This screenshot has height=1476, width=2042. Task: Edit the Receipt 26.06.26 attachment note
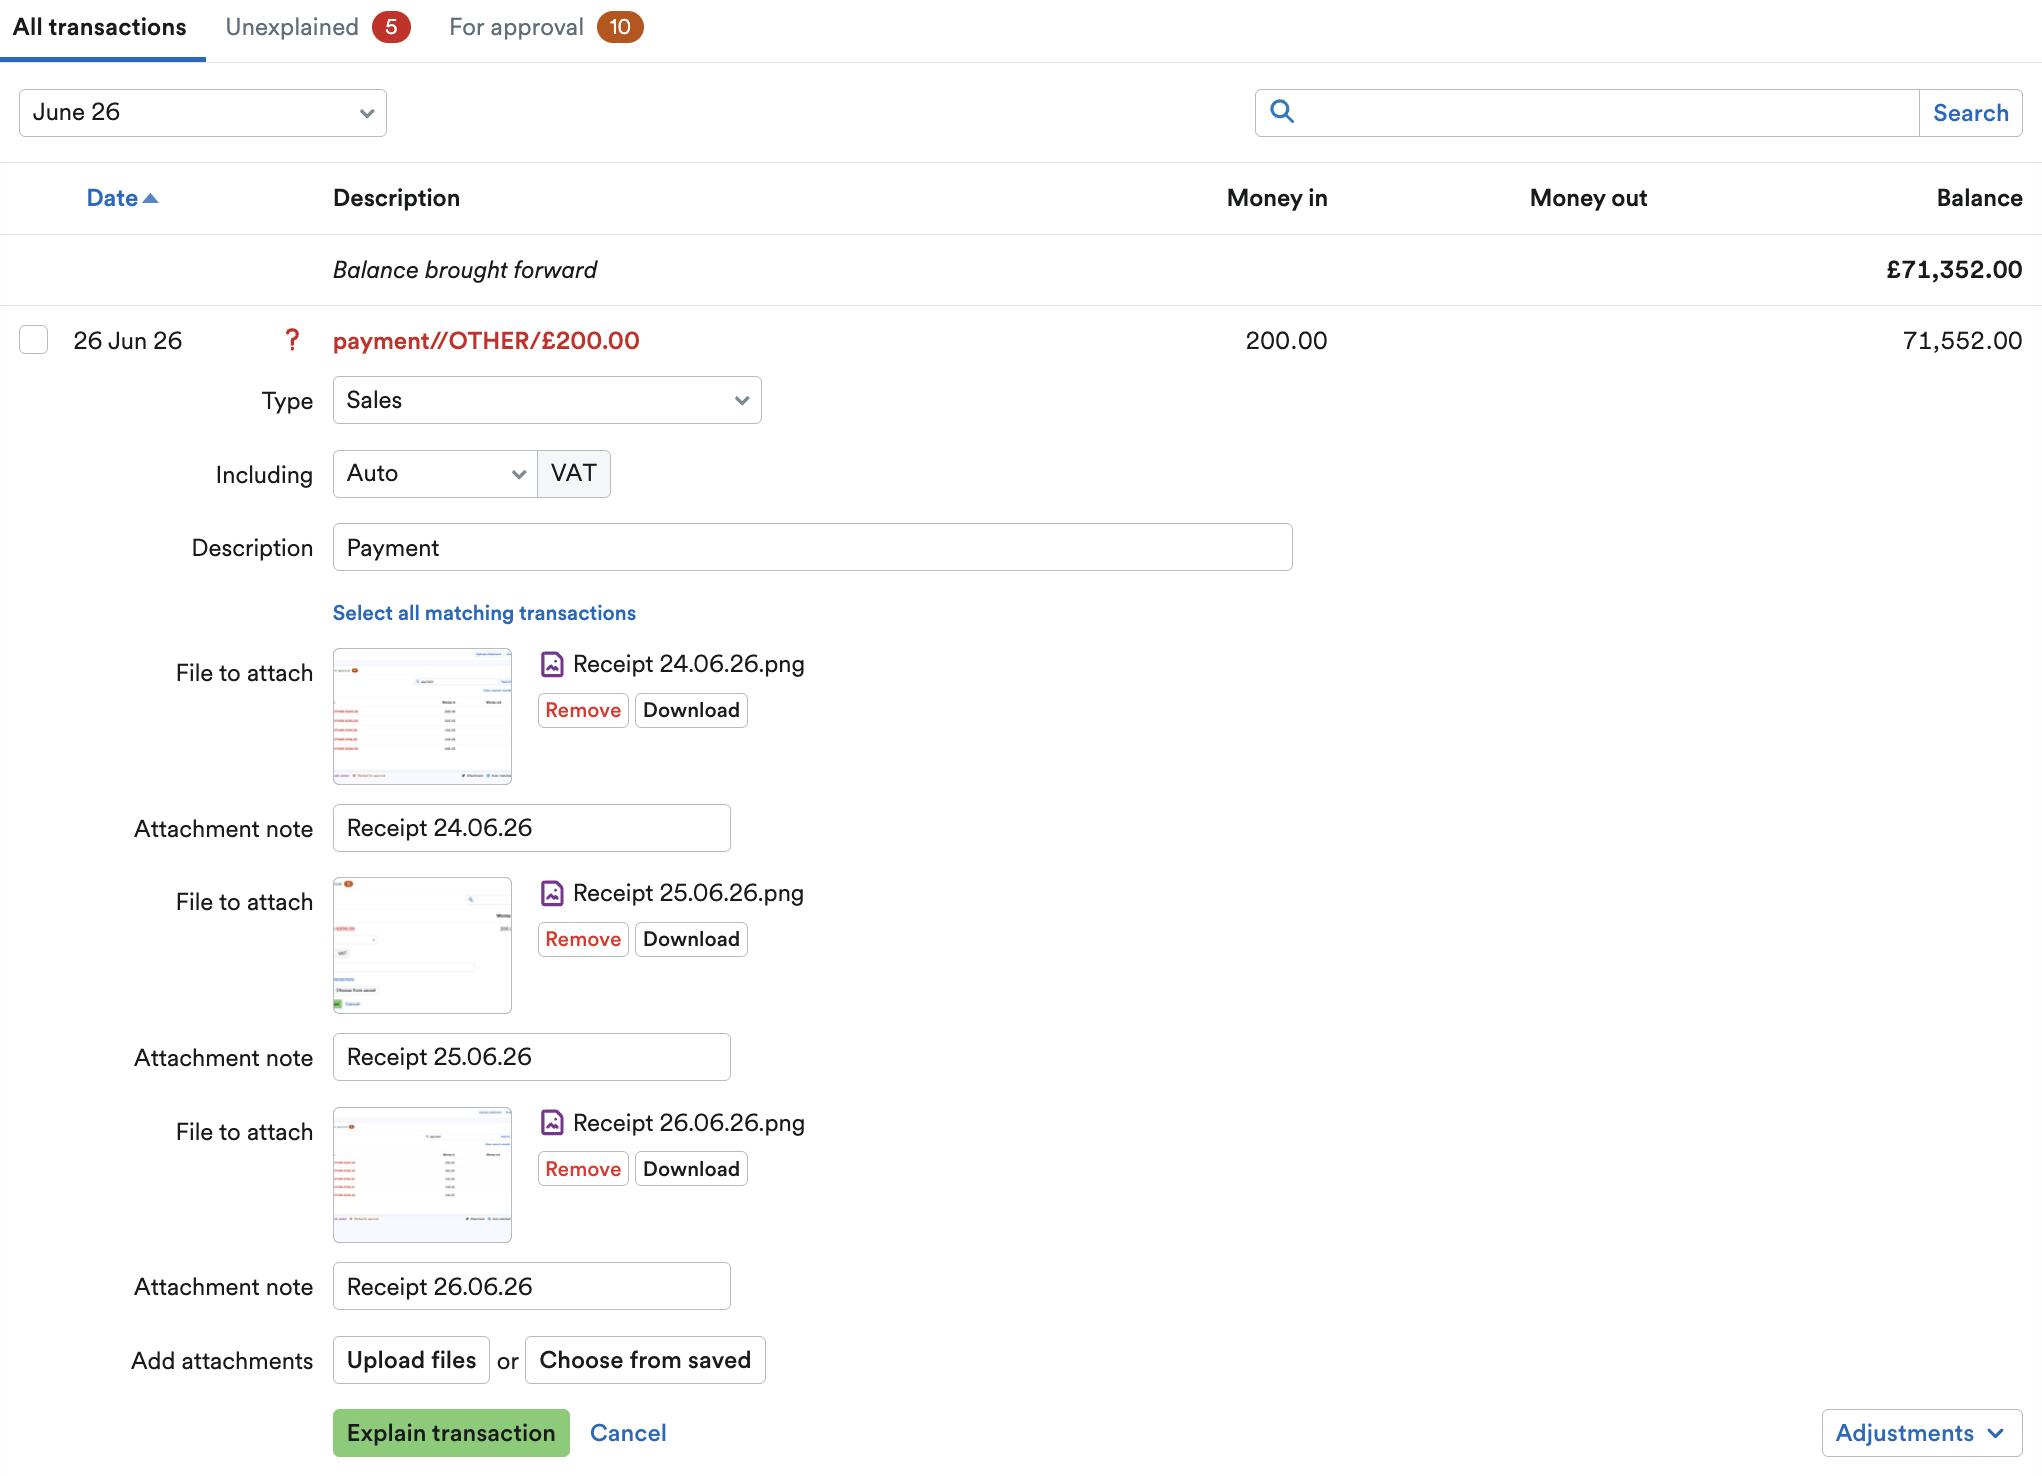click(531, 1286)
